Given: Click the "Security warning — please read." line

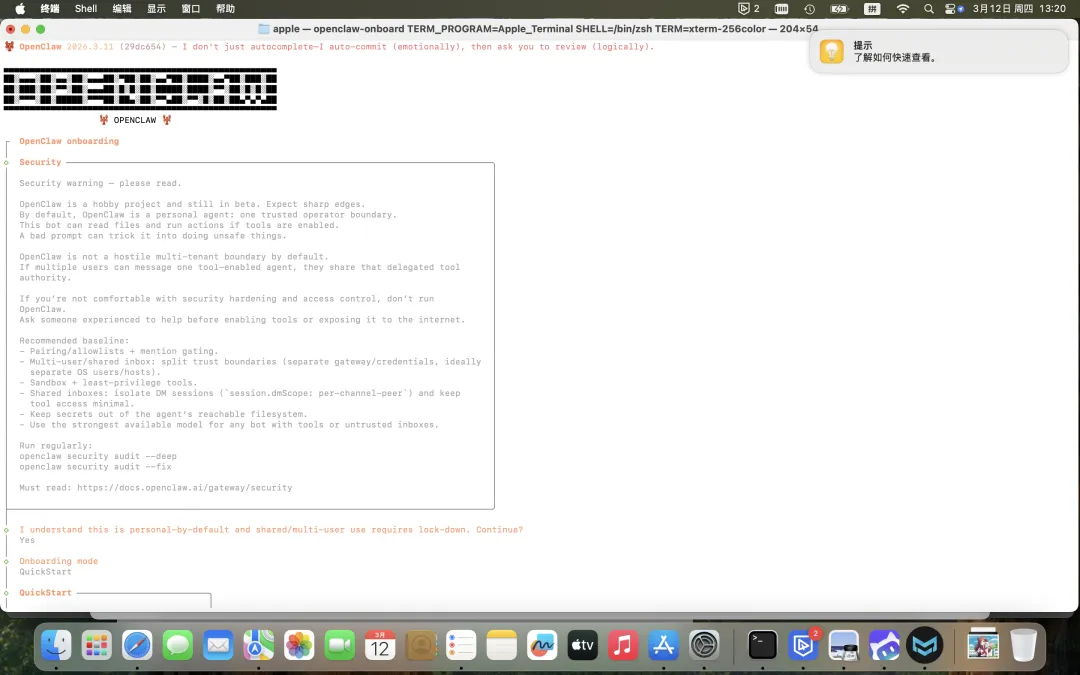Looking at the screenshot, I should (x=101, y=183).
